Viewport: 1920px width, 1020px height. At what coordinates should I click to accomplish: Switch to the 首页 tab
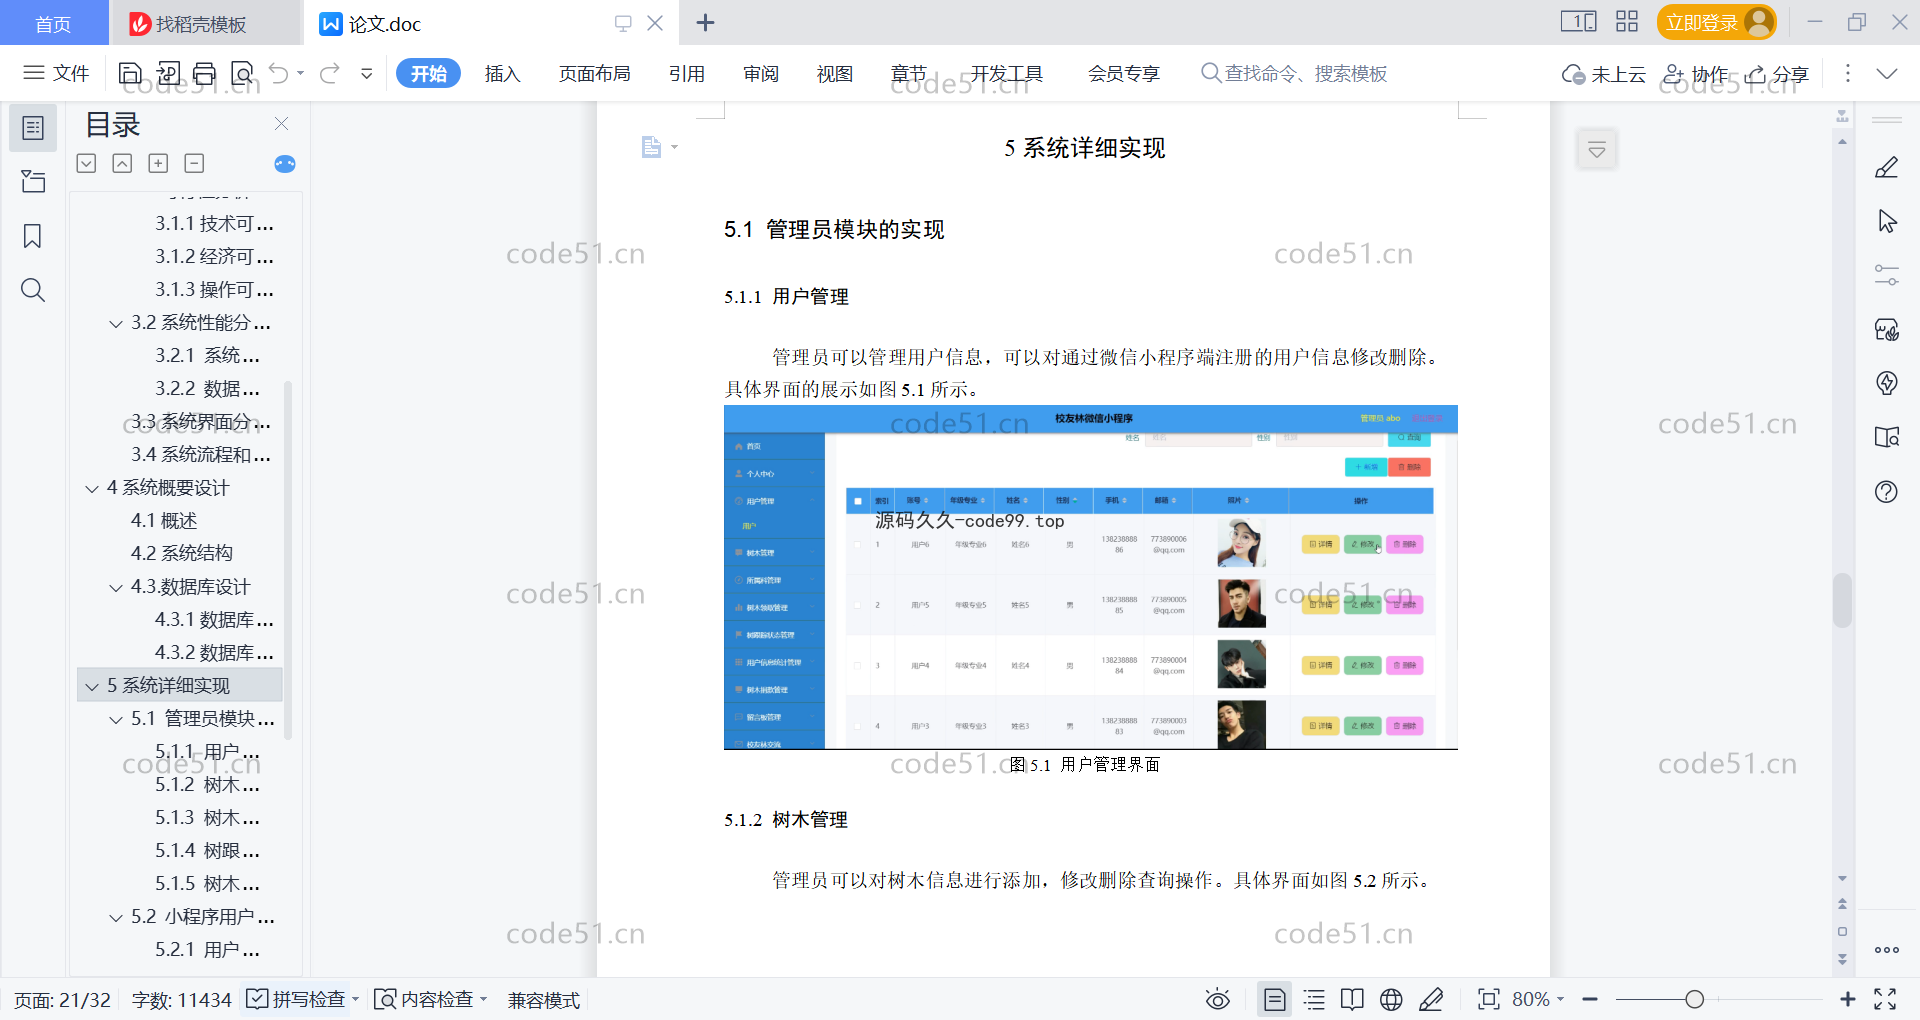[54, 23]
